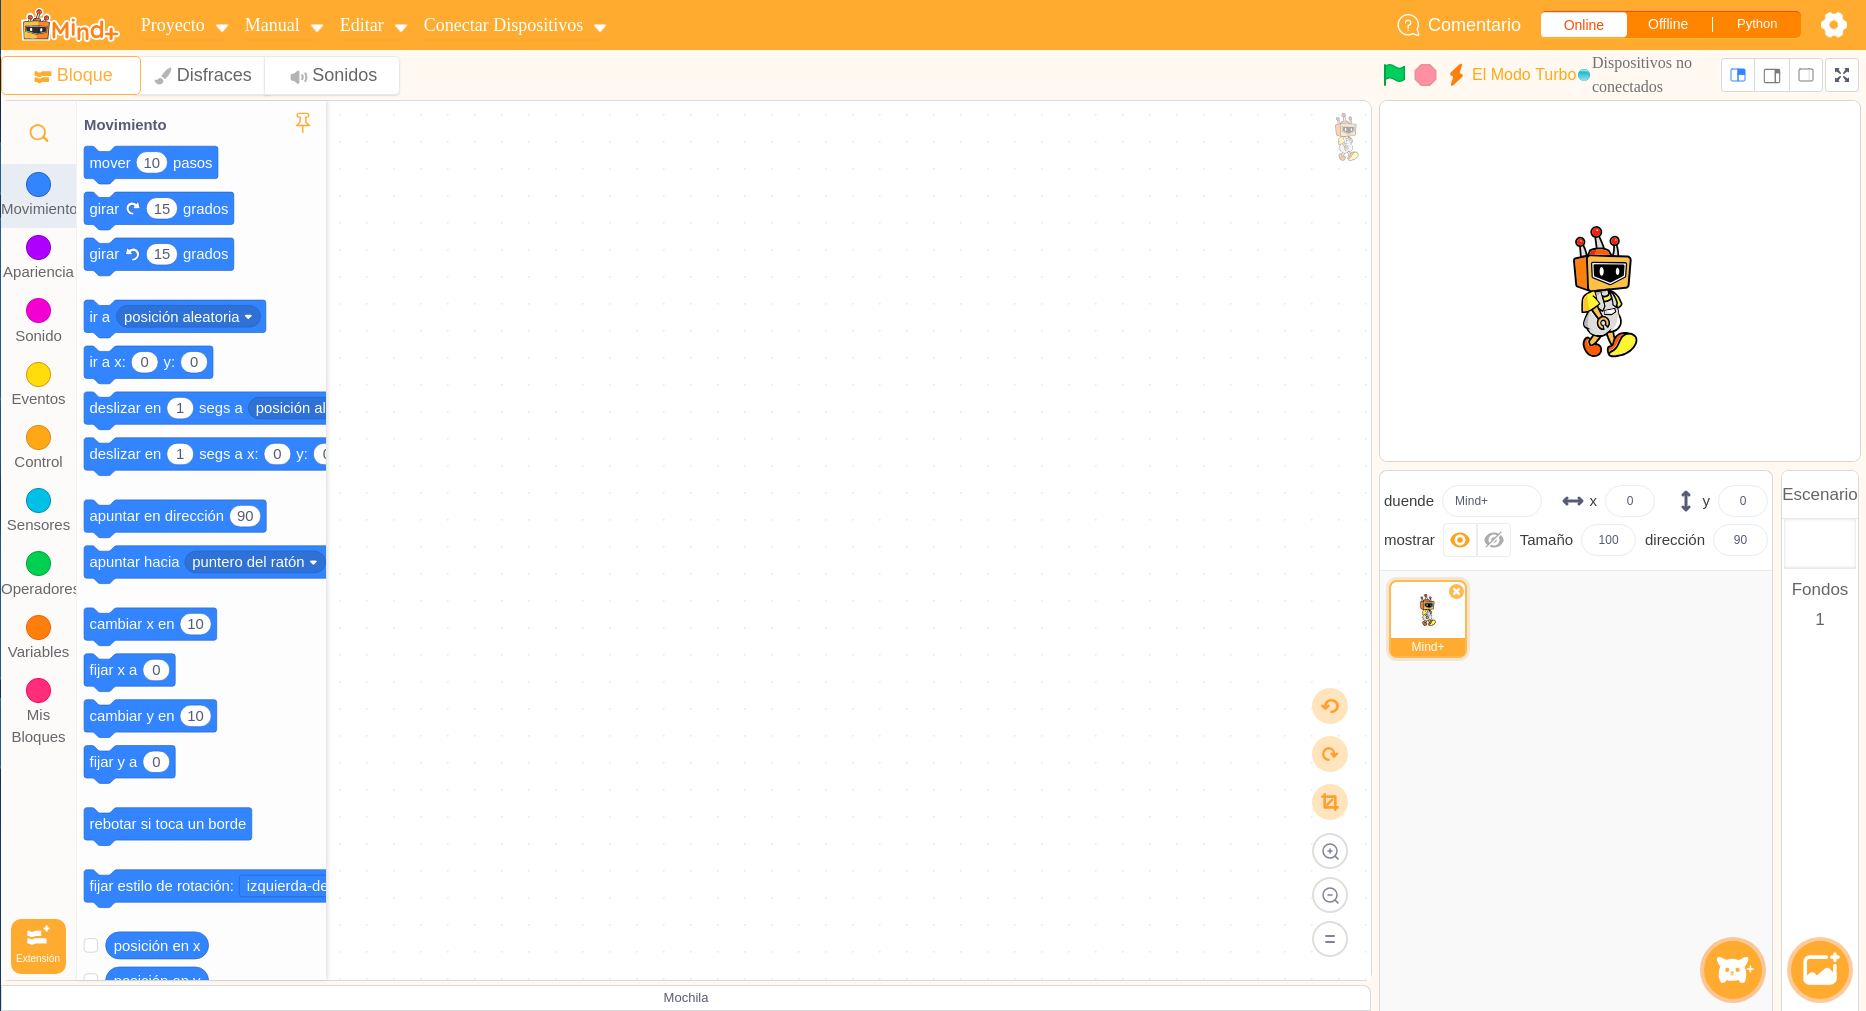This screenshot has height=1011, width=1866.
Task: Switch to the Sonidos tab
Action: coord(333,76)
